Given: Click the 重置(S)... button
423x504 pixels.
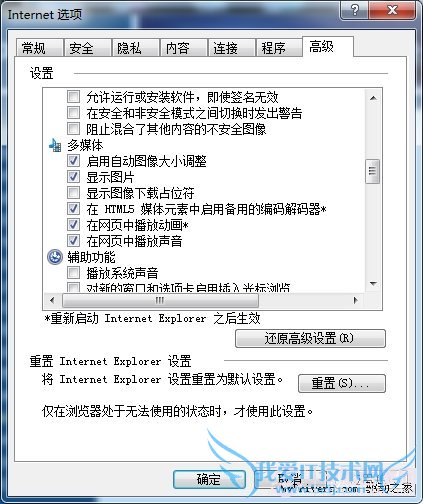Looking at the screenshot, I should [342, 383].
